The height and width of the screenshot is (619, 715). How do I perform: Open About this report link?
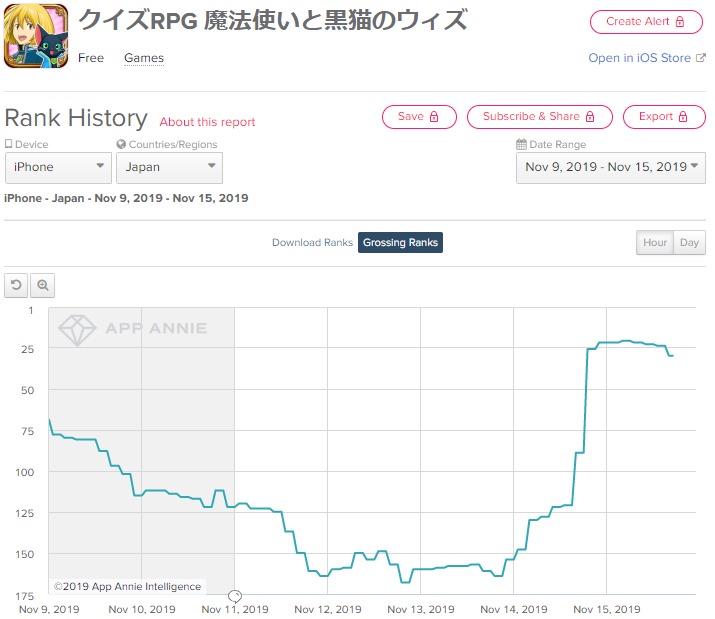[x=207, y=122]
